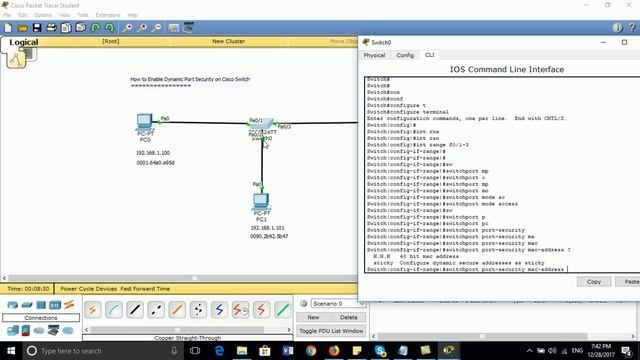Open Chrome from the taskbar
Screen dimensions: 640x360
pos(311,351)
